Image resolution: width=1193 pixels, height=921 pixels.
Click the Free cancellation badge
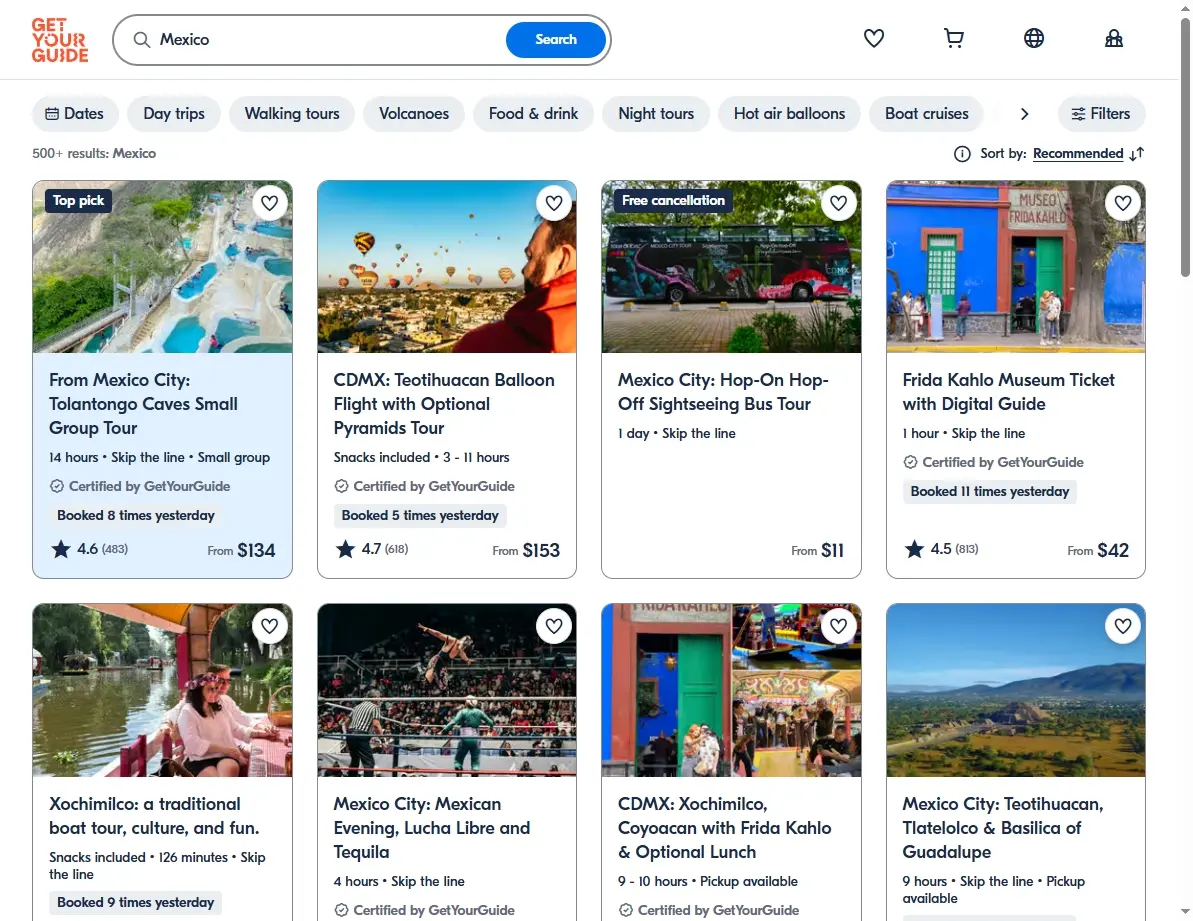click(673, 201)
